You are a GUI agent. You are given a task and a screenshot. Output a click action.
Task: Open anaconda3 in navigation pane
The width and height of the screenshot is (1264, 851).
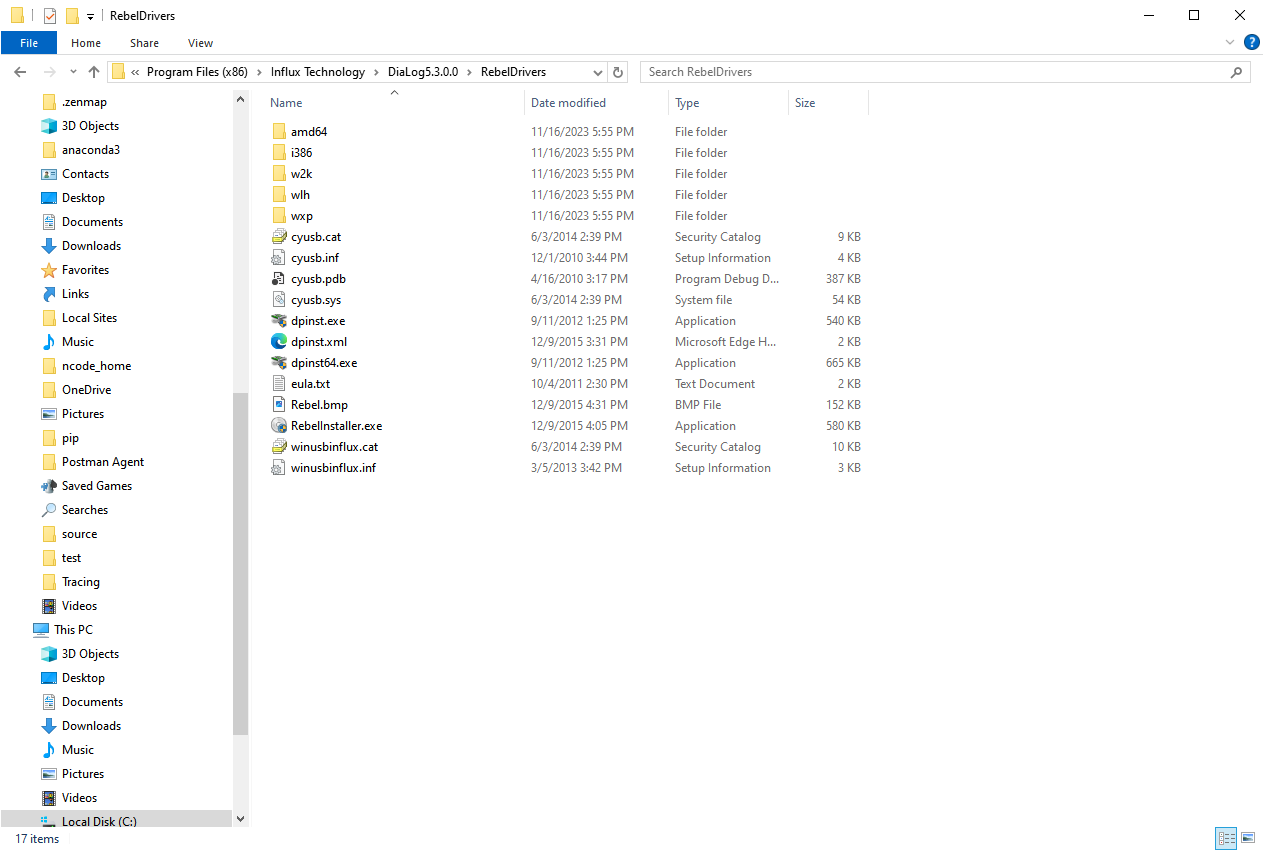click(x=91, y=150)
